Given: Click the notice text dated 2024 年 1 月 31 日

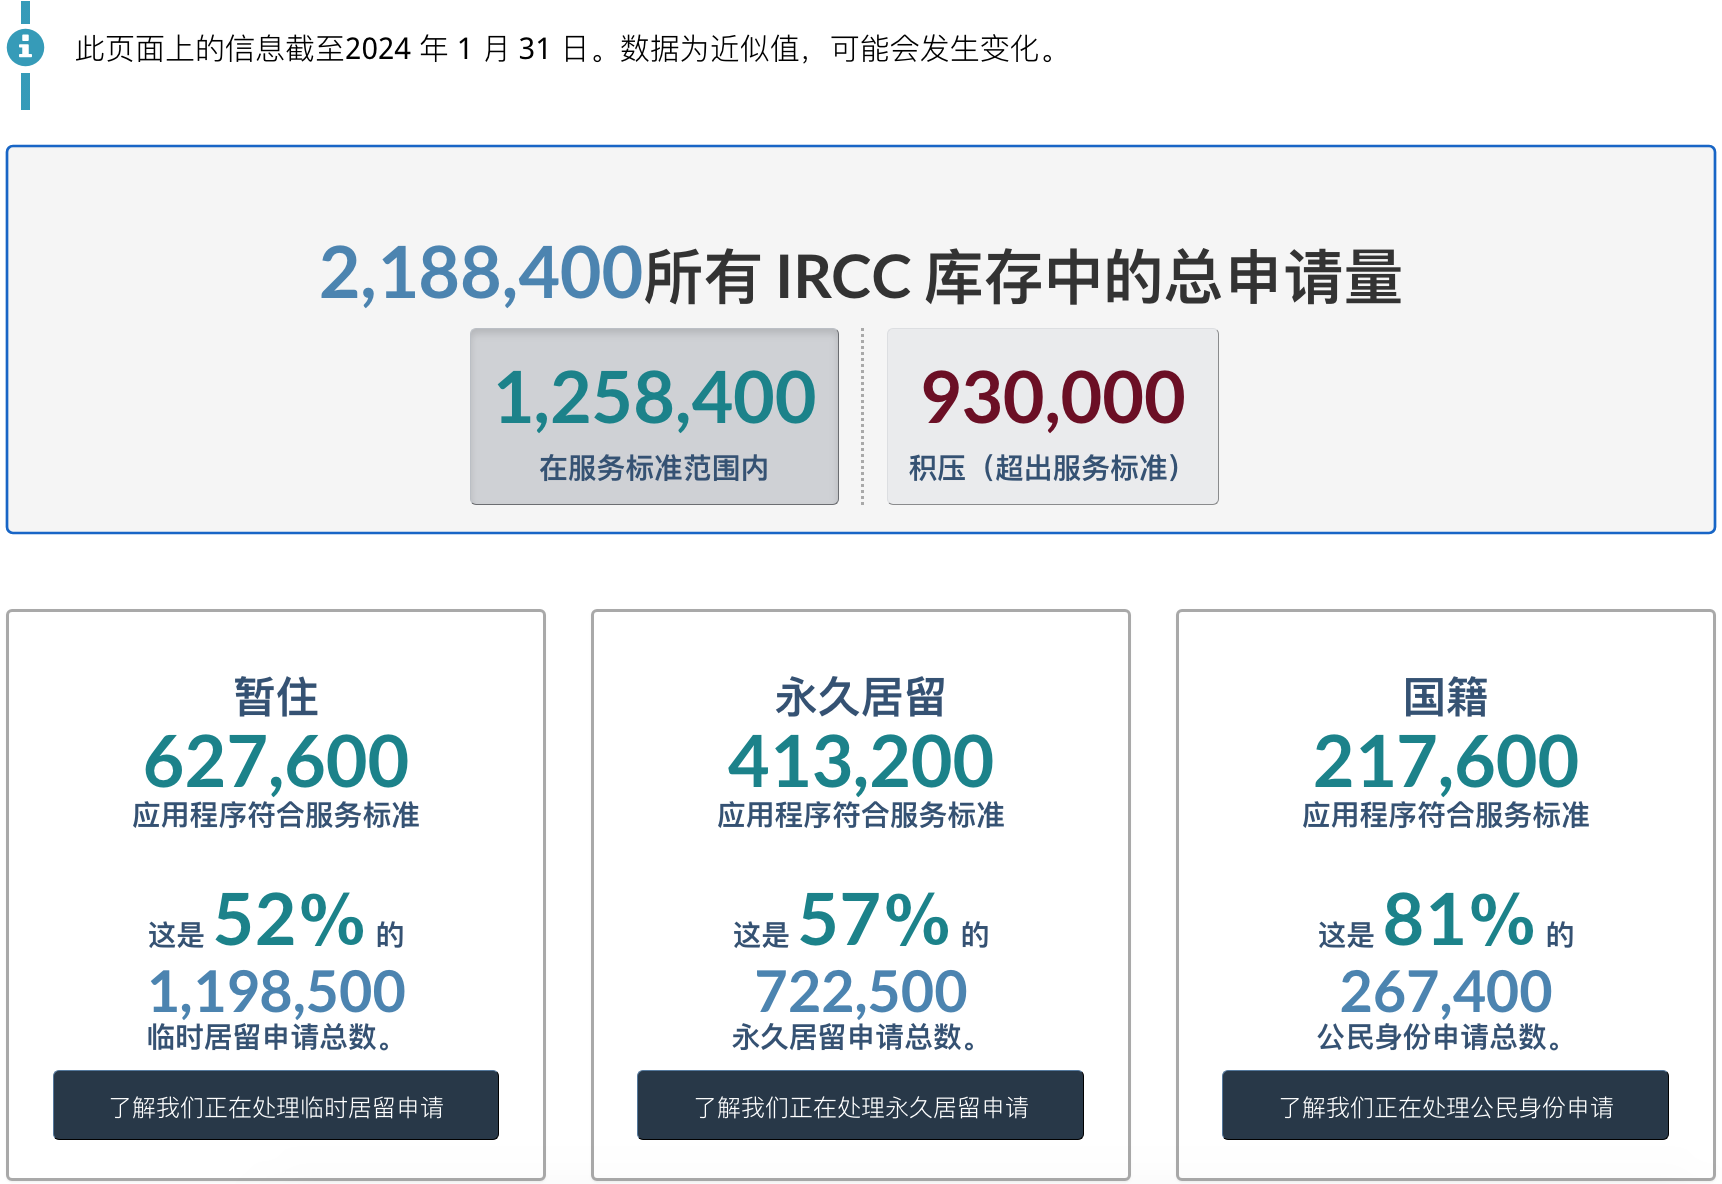Looking at the screenshot, I should click(x=568, y=48).
